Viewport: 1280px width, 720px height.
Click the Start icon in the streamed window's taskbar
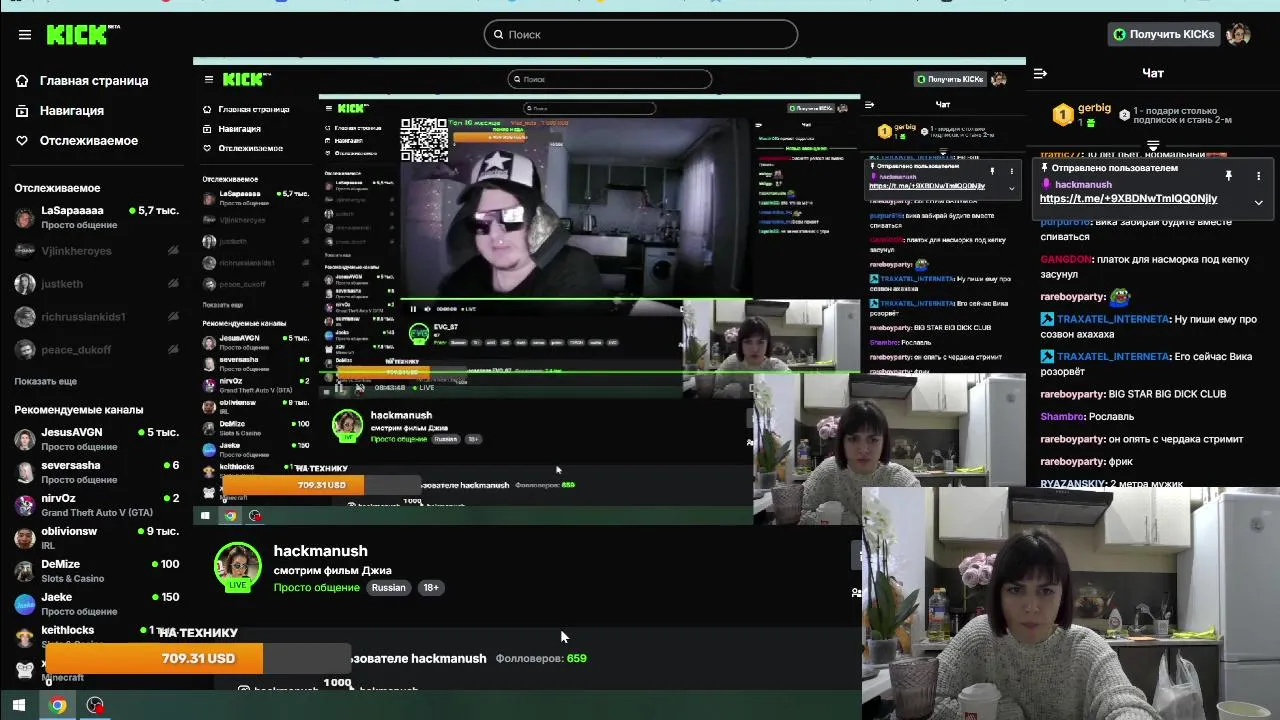point(205,516)
